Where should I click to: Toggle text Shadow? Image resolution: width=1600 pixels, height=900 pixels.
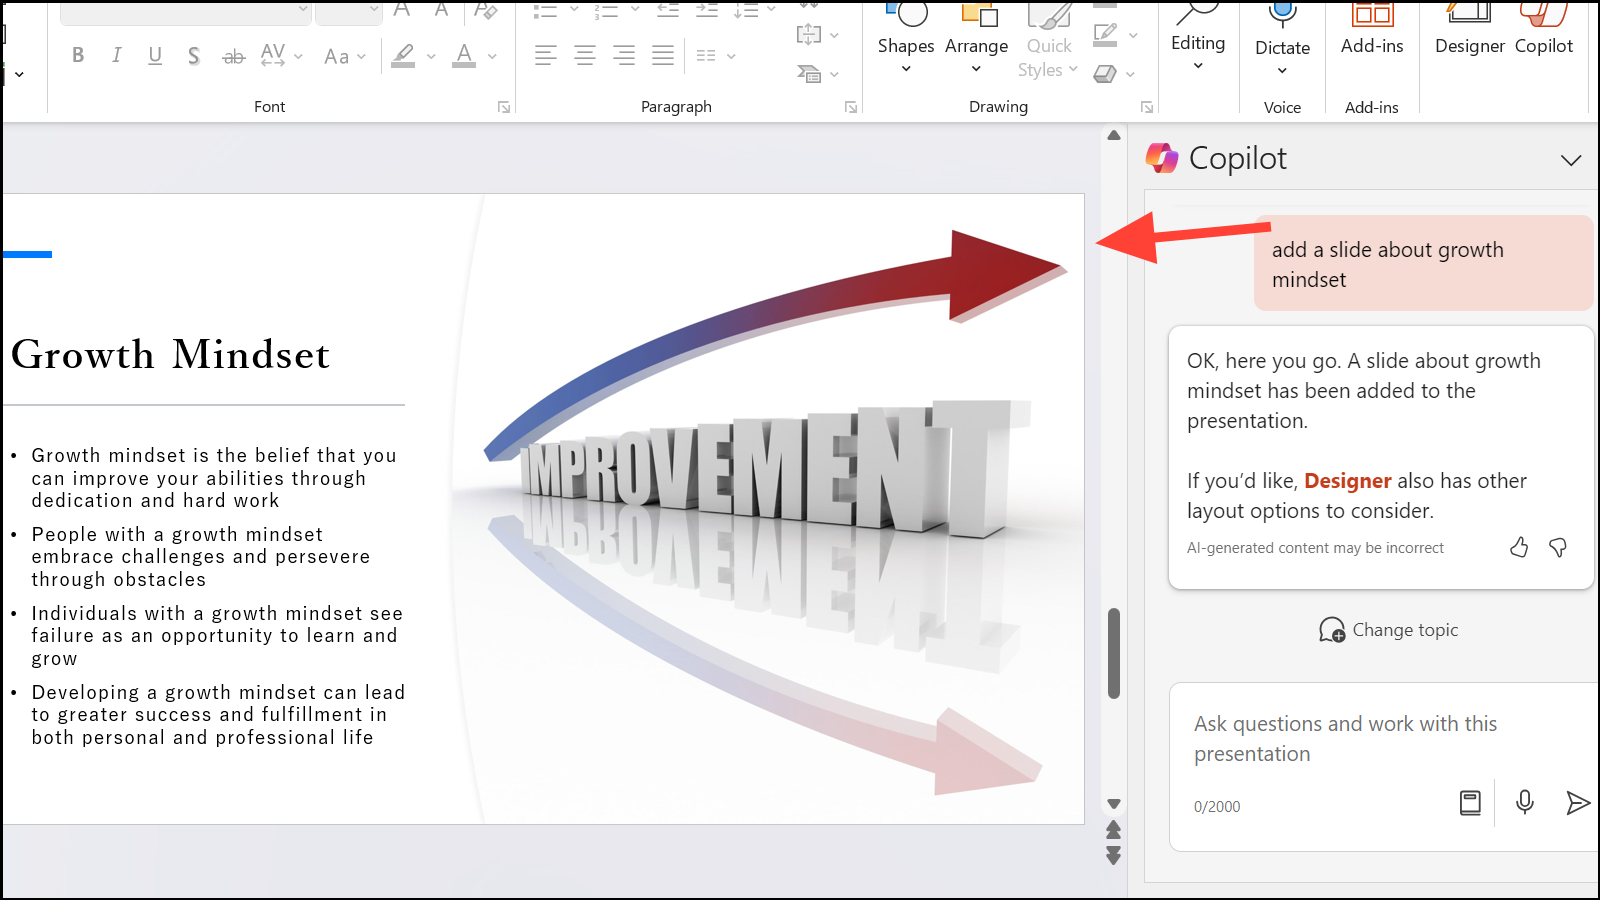click(x=194, y=56)
